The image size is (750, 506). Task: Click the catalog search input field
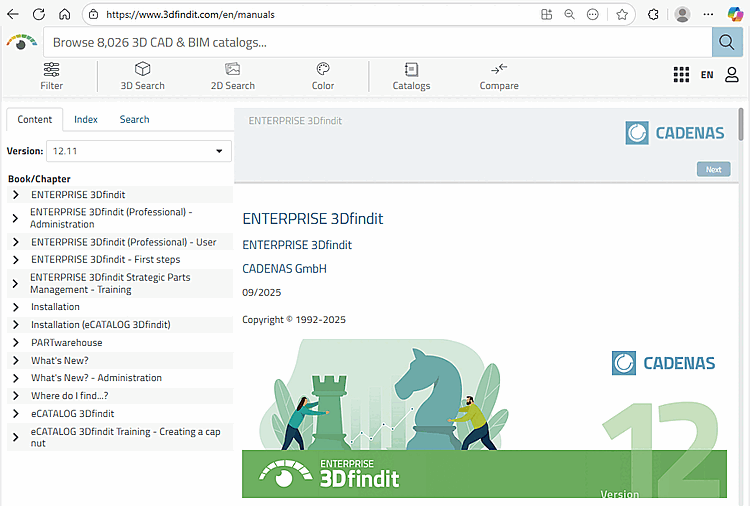(x=378, y=42)
